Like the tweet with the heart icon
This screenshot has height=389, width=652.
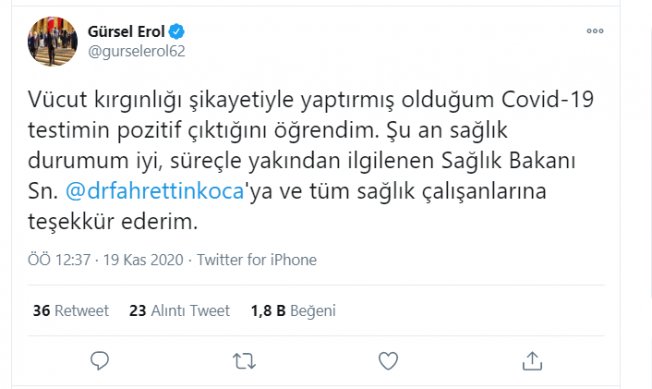pos(388,360)
